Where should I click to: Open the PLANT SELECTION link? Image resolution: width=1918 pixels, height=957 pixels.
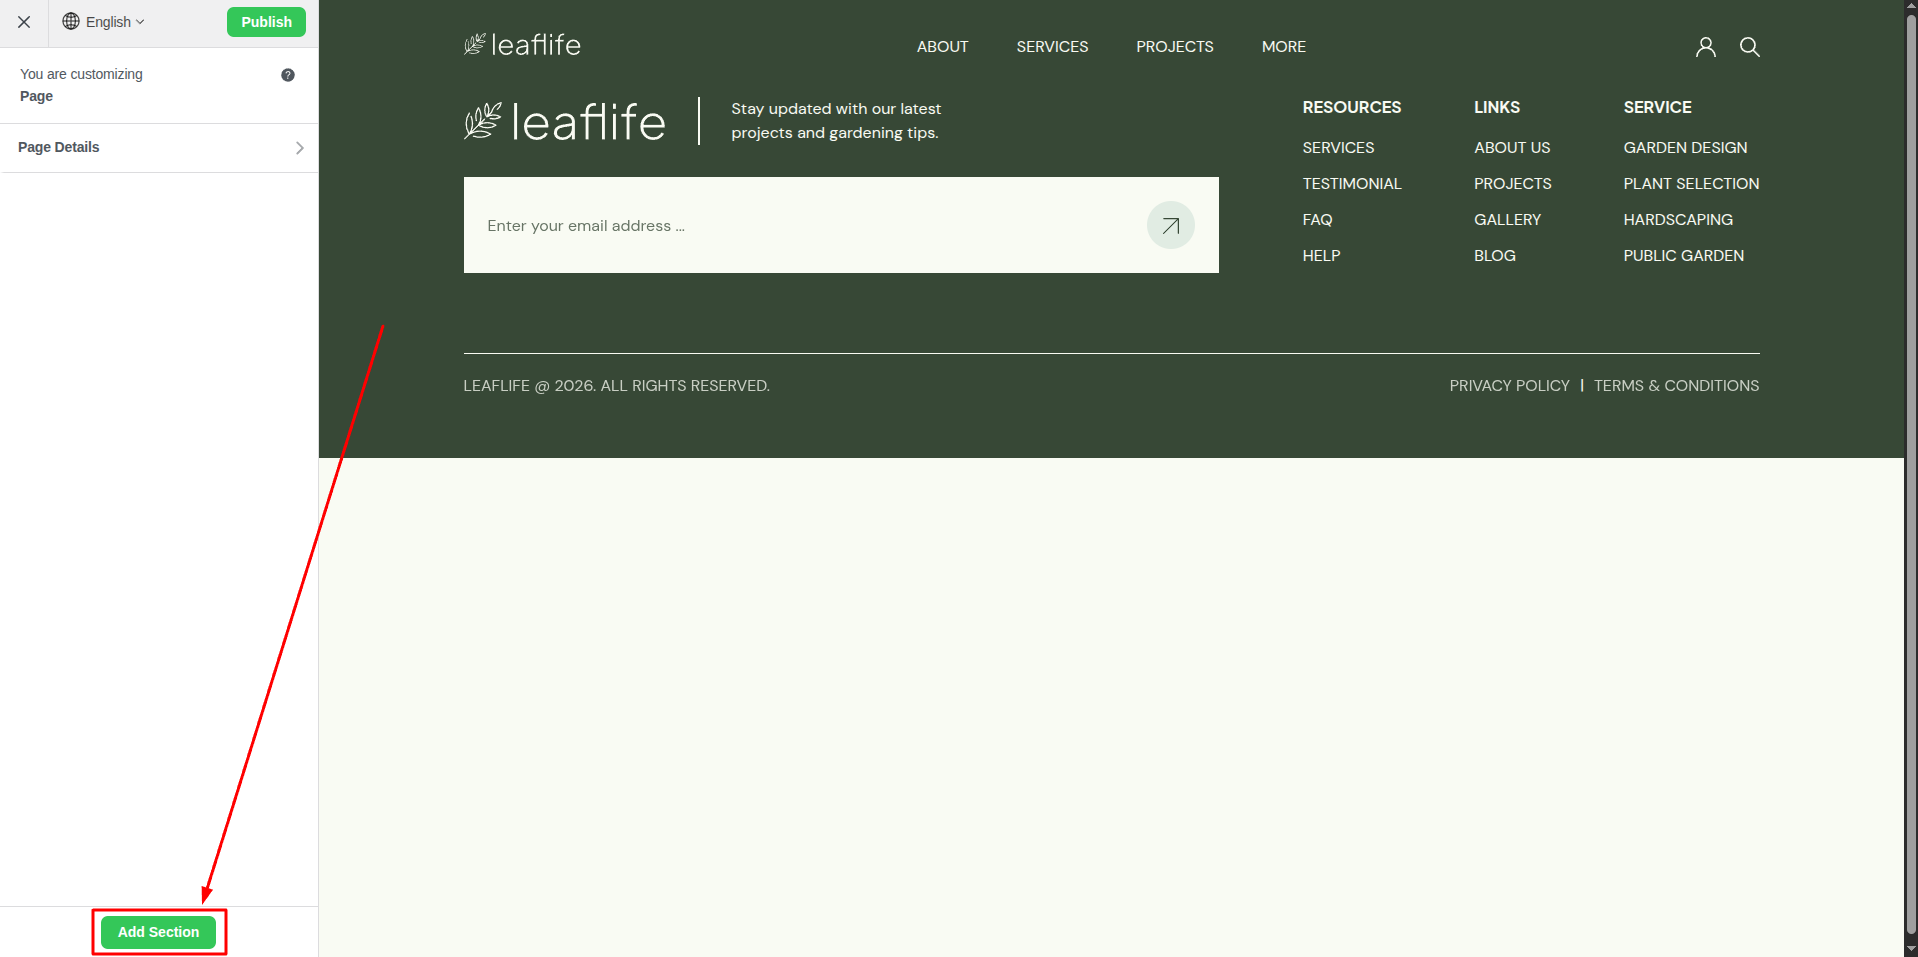pos(1691,184)
